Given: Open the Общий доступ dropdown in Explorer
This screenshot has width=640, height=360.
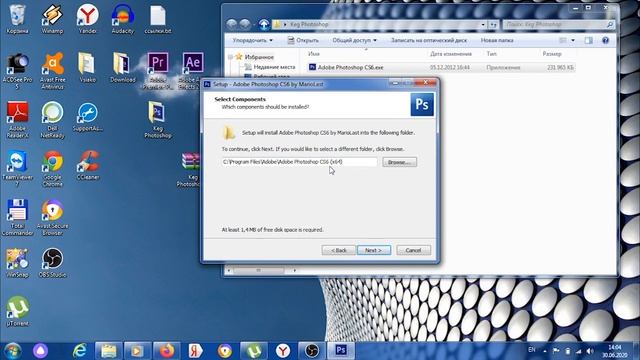Looking at the screenshot, I should [x=354, y=40].
